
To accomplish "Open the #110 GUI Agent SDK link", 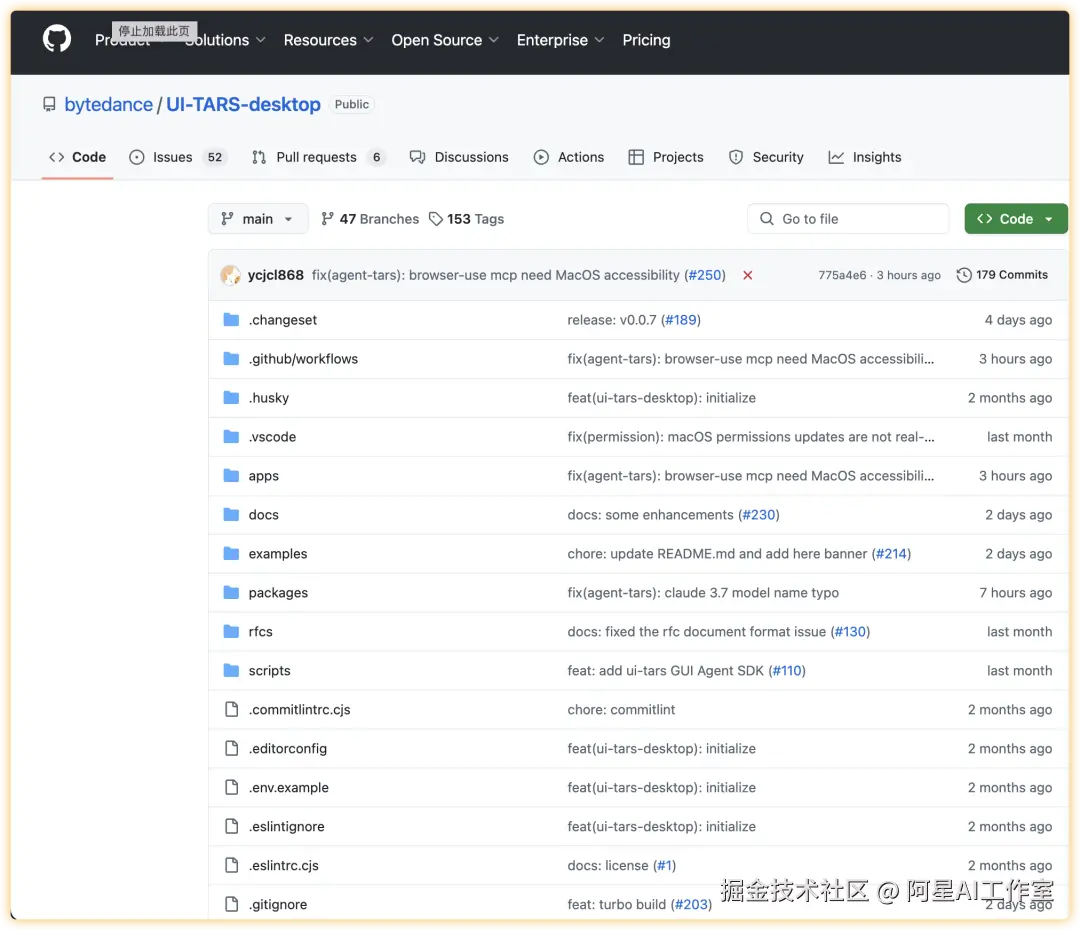I will point(787,670).
